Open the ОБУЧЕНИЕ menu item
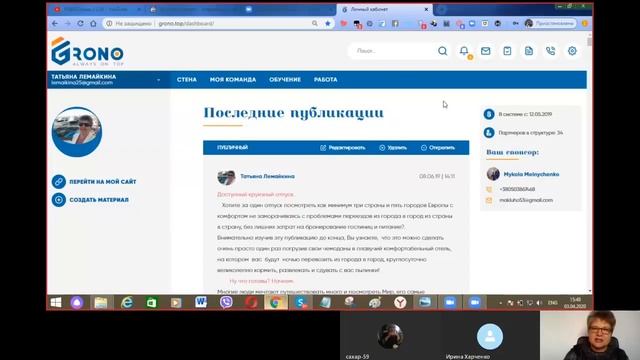The image size is (640, 360). tap(285, 80)
